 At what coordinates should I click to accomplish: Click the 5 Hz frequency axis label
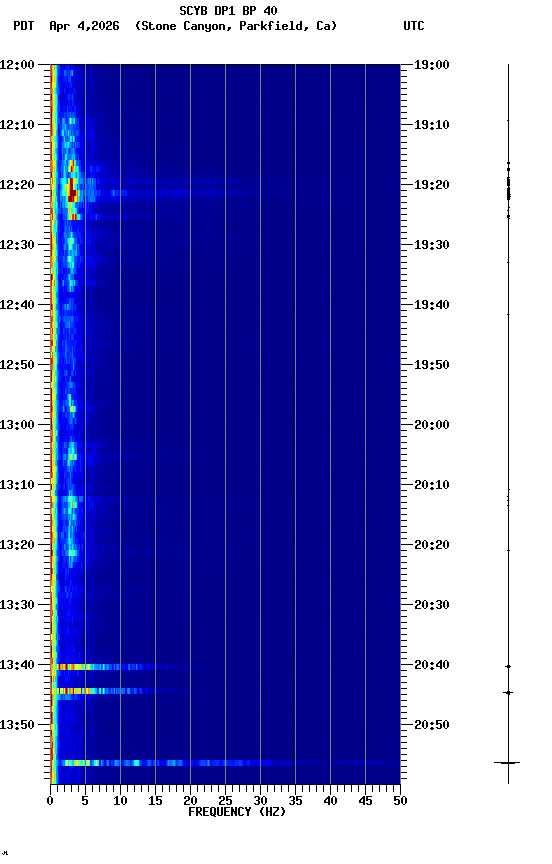click(85, 801)
